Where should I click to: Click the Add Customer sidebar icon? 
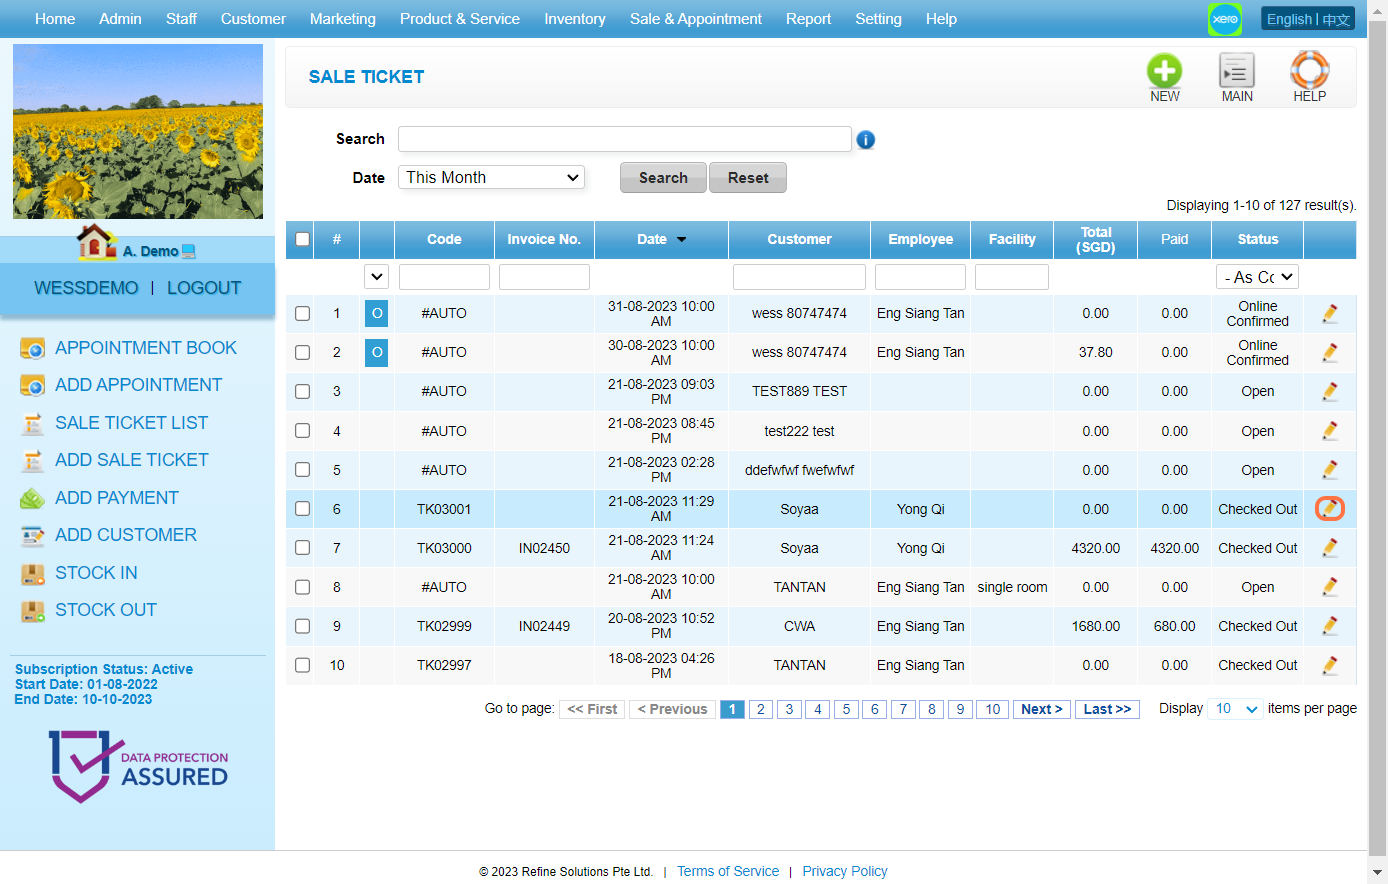point(33,535)
